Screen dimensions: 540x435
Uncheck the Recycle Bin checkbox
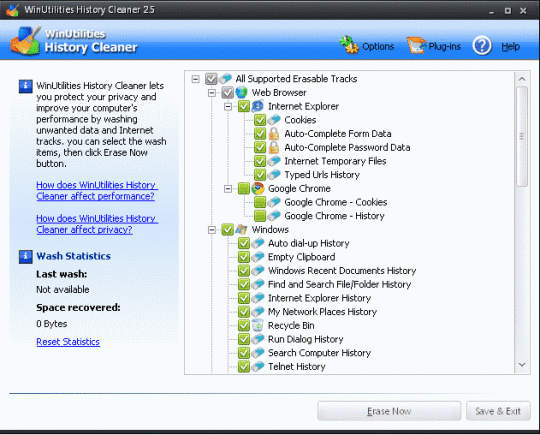[243, 325]
